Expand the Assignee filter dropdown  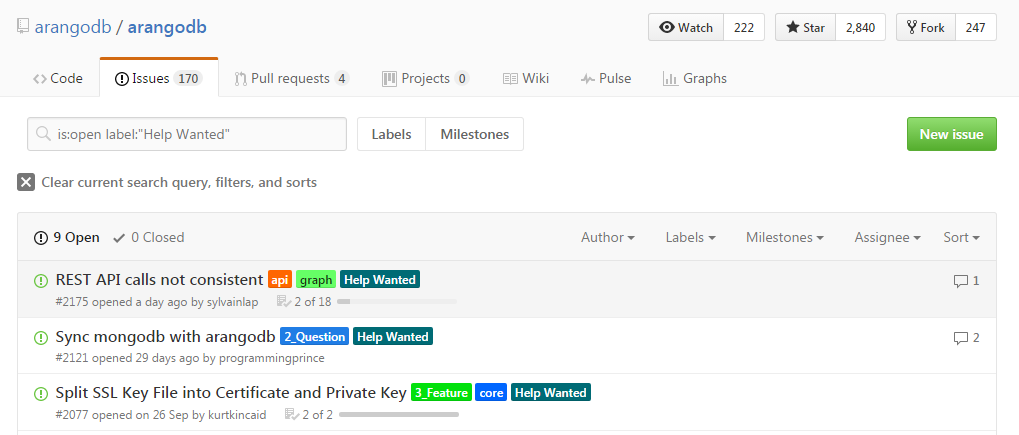click(887, 237)
